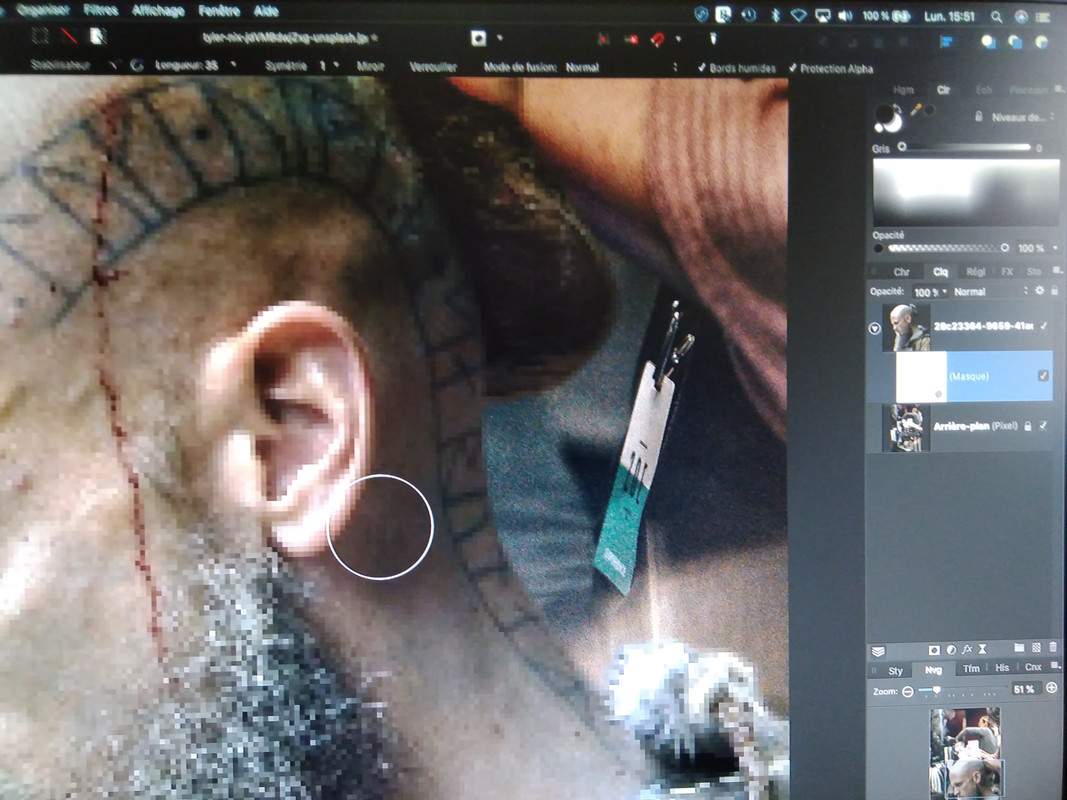The image size is (1067, 800).
Task: Click the Miroir button
Action: pyautogui.click(x=370, y=66)
